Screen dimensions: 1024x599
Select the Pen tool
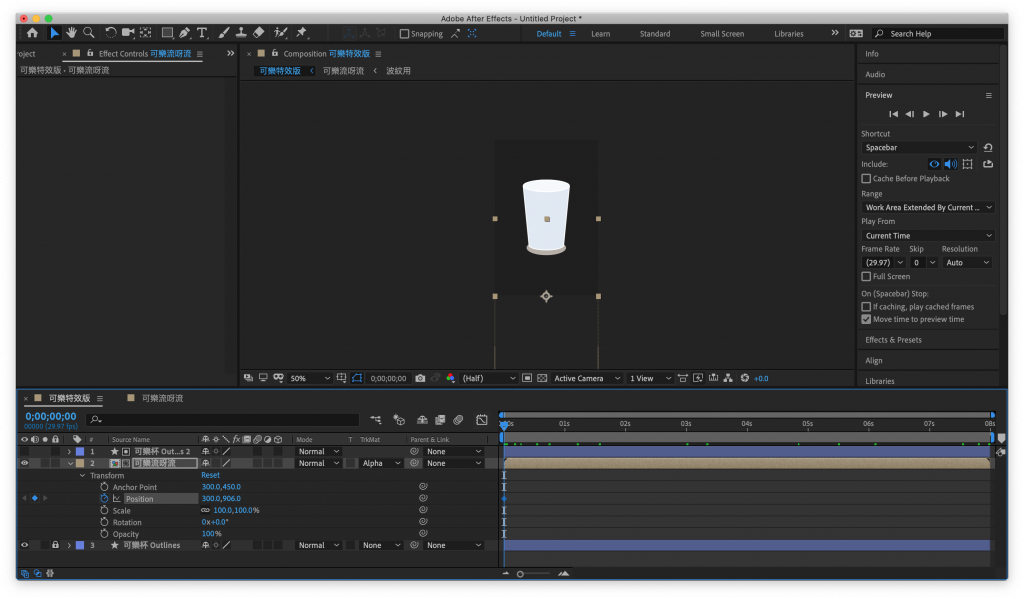coord(185,33)
